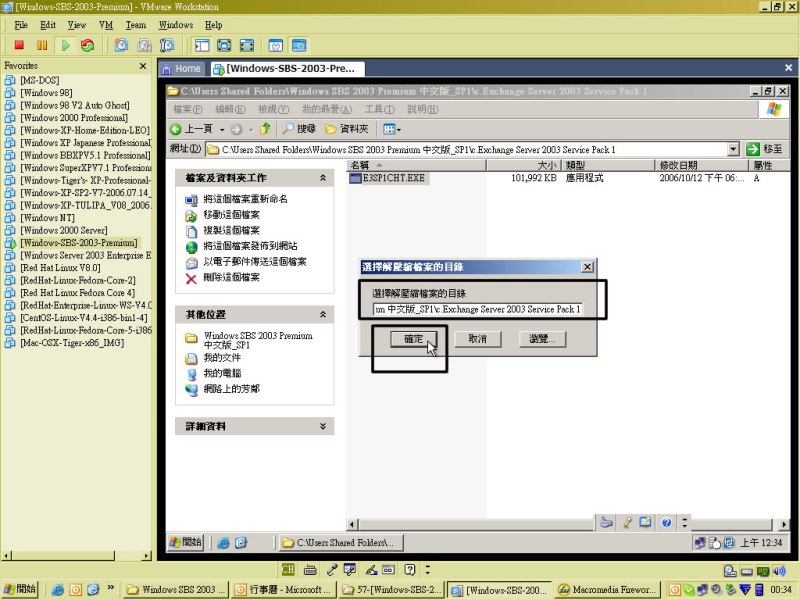The width and height of the screenshot is (800, 600).
Task: Select [Mac-OSX-Tiger-x86_IMG] in Favorites
Action: [72, 343]
